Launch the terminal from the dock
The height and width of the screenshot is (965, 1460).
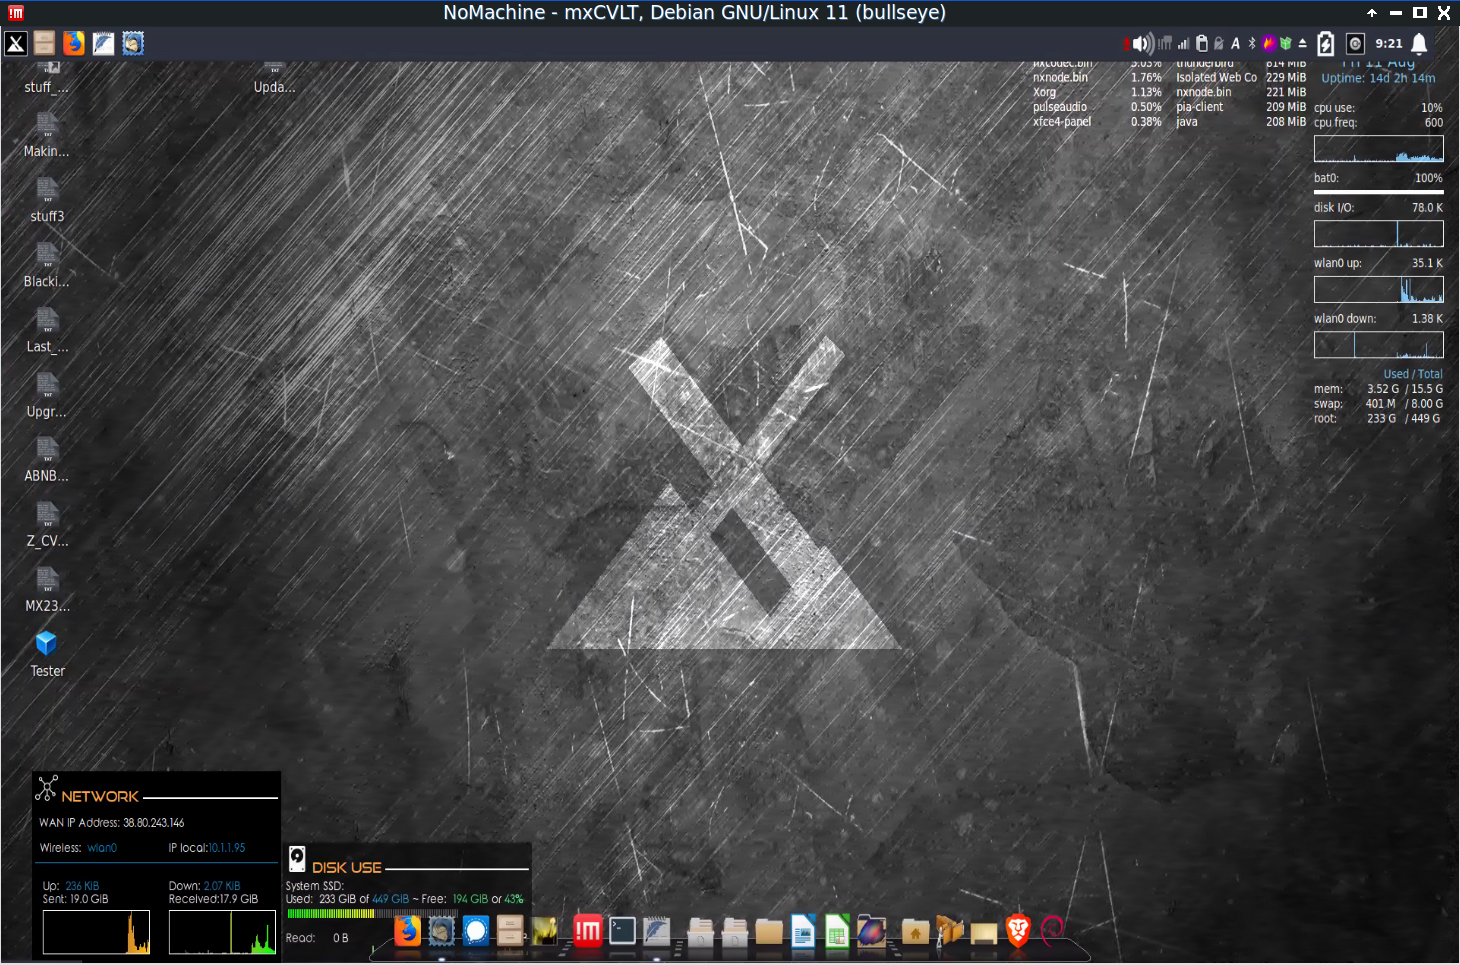622,932
